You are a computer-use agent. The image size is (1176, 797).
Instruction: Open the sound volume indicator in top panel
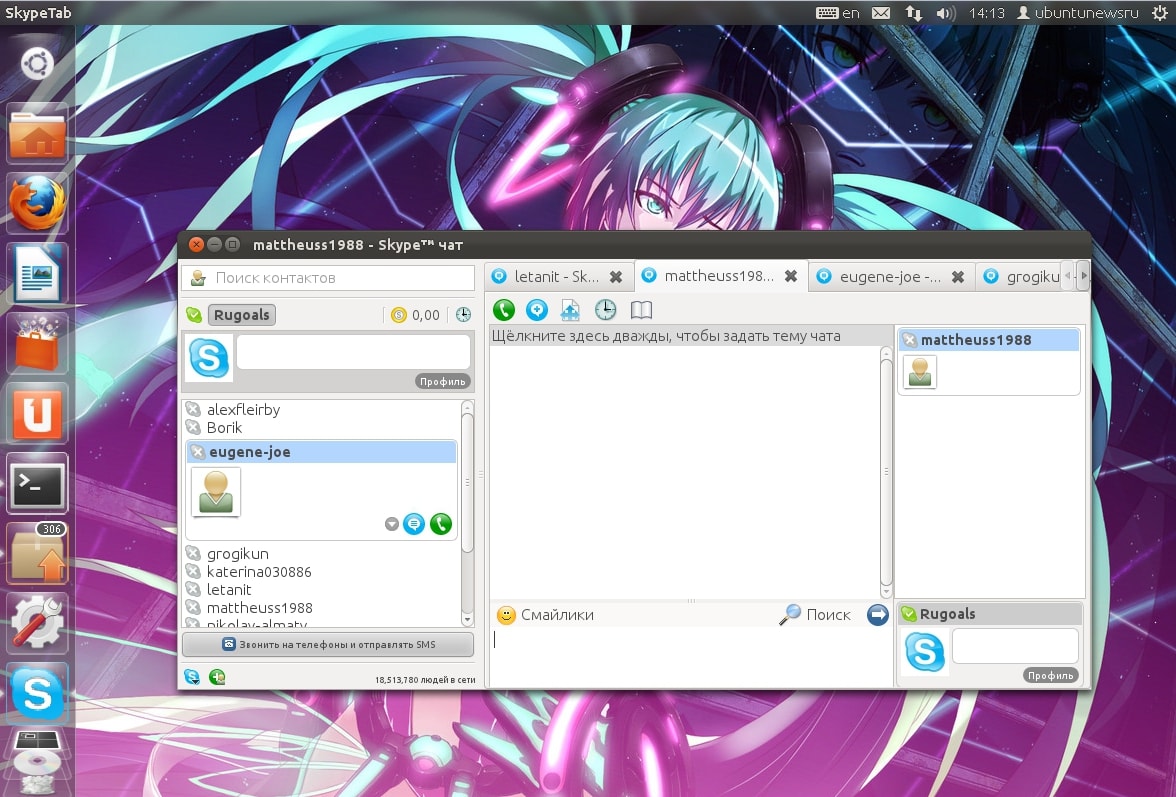pyautogui.click(x=946, y=13)
